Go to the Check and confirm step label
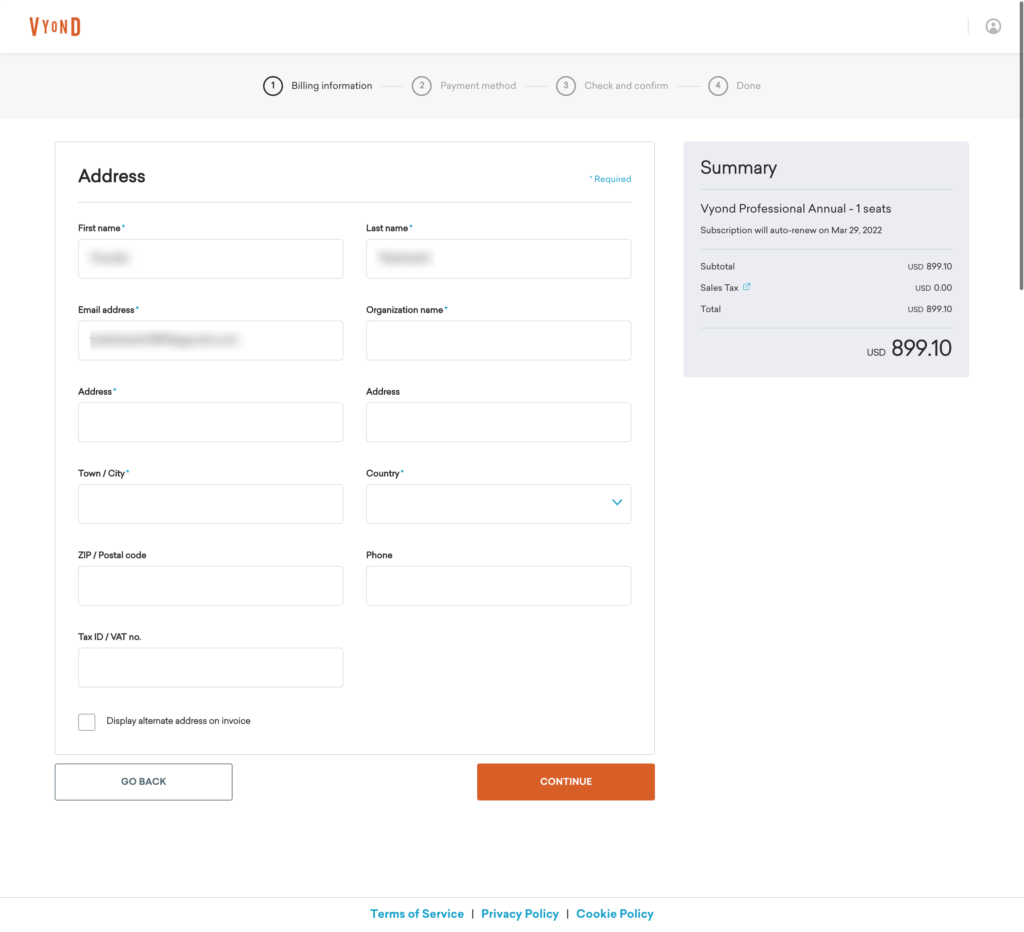This screenshot has height=932, width=1024. coord(626,86)
